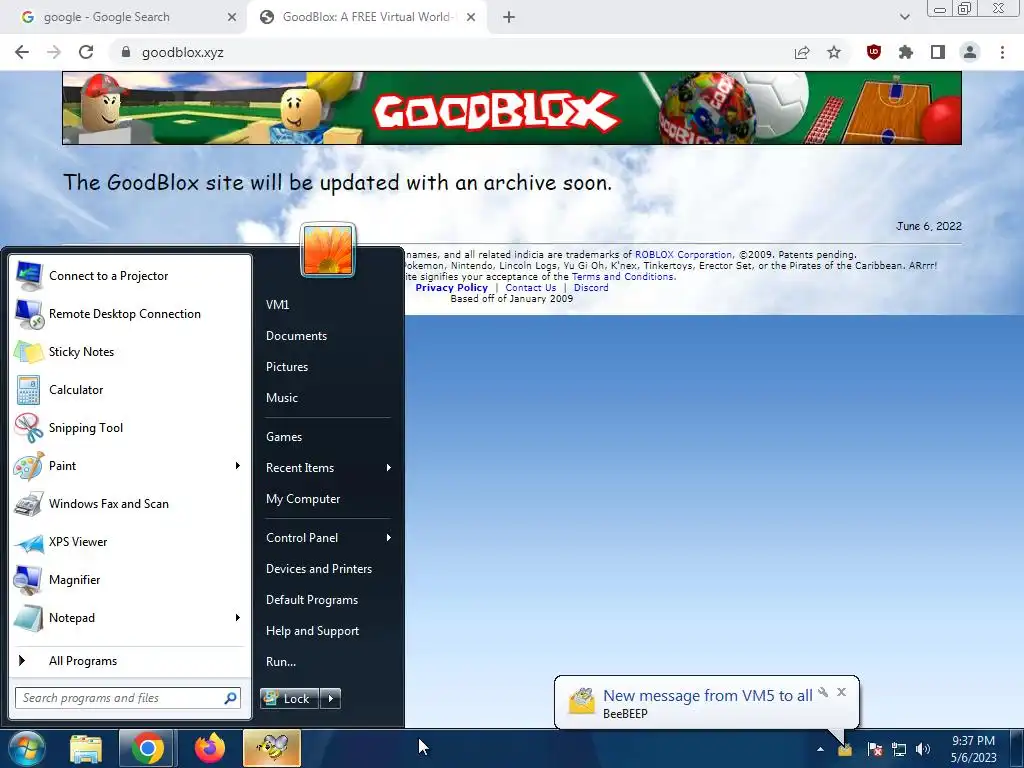Launch Remote Desktop Connection
The height and width of the screenshot is (768, 1024).
129,314
